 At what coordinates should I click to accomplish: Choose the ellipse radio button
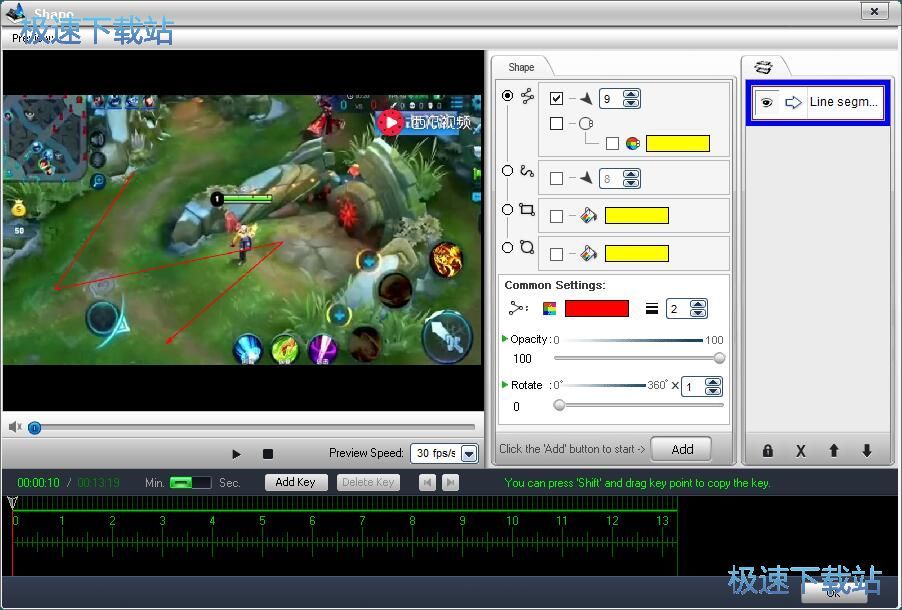[x=507, y=247]
